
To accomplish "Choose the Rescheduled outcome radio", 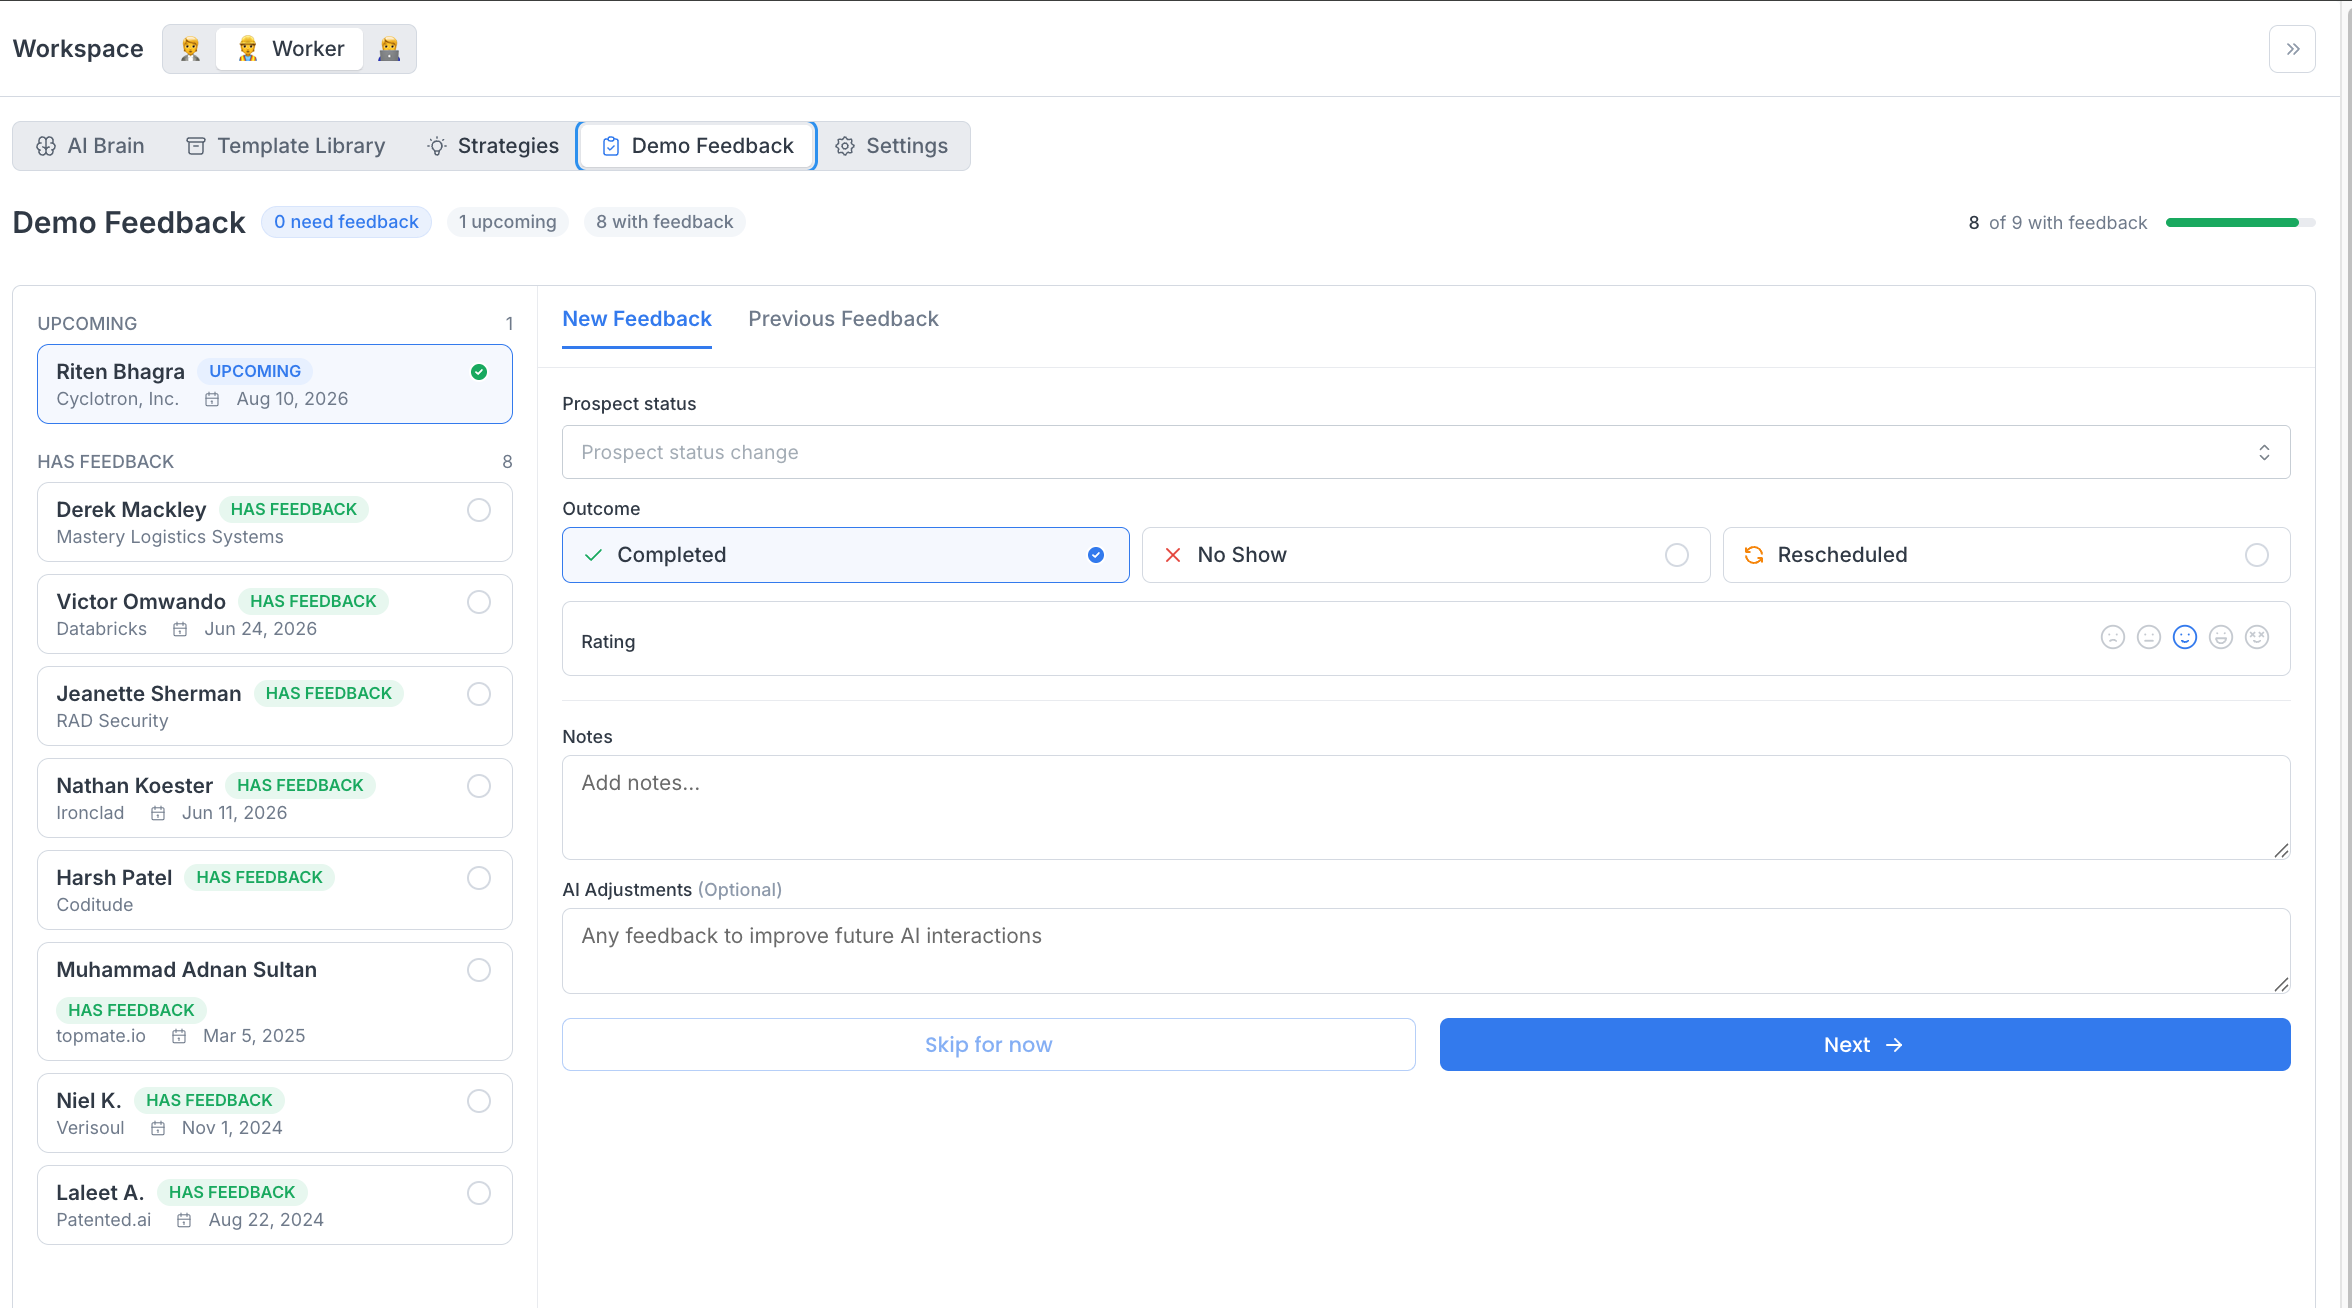I will [2257, 555].
